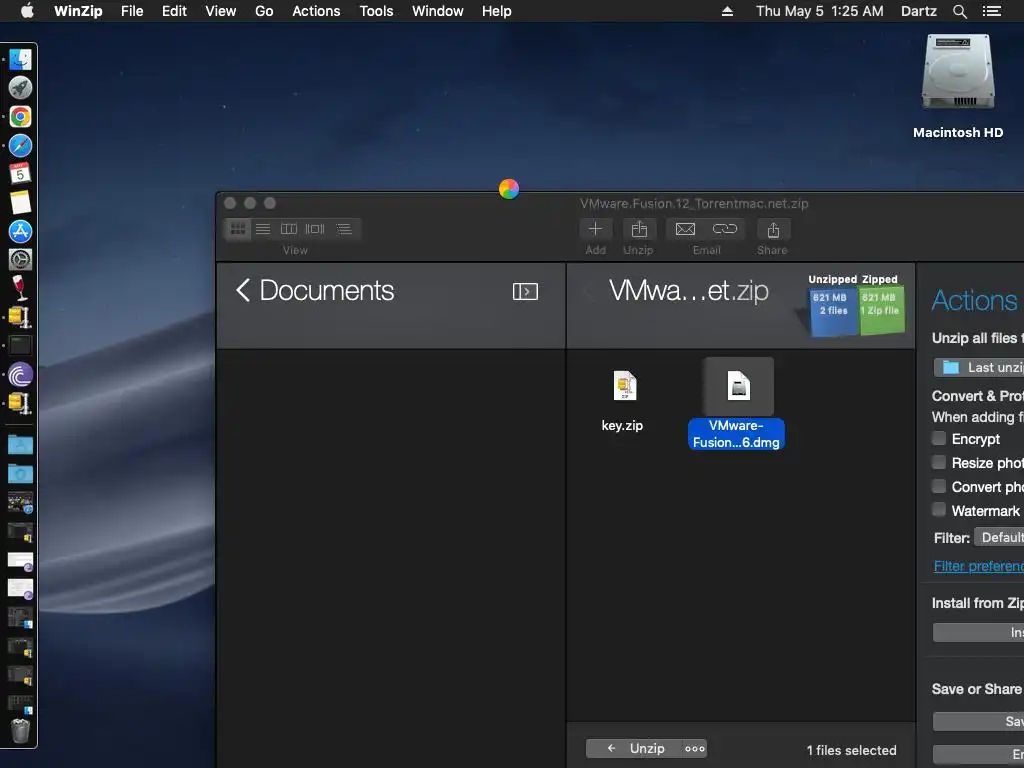The height and width of the screenshot is (768, 1024).
Task: Switch to cover flow view
Action: point(315,229)
